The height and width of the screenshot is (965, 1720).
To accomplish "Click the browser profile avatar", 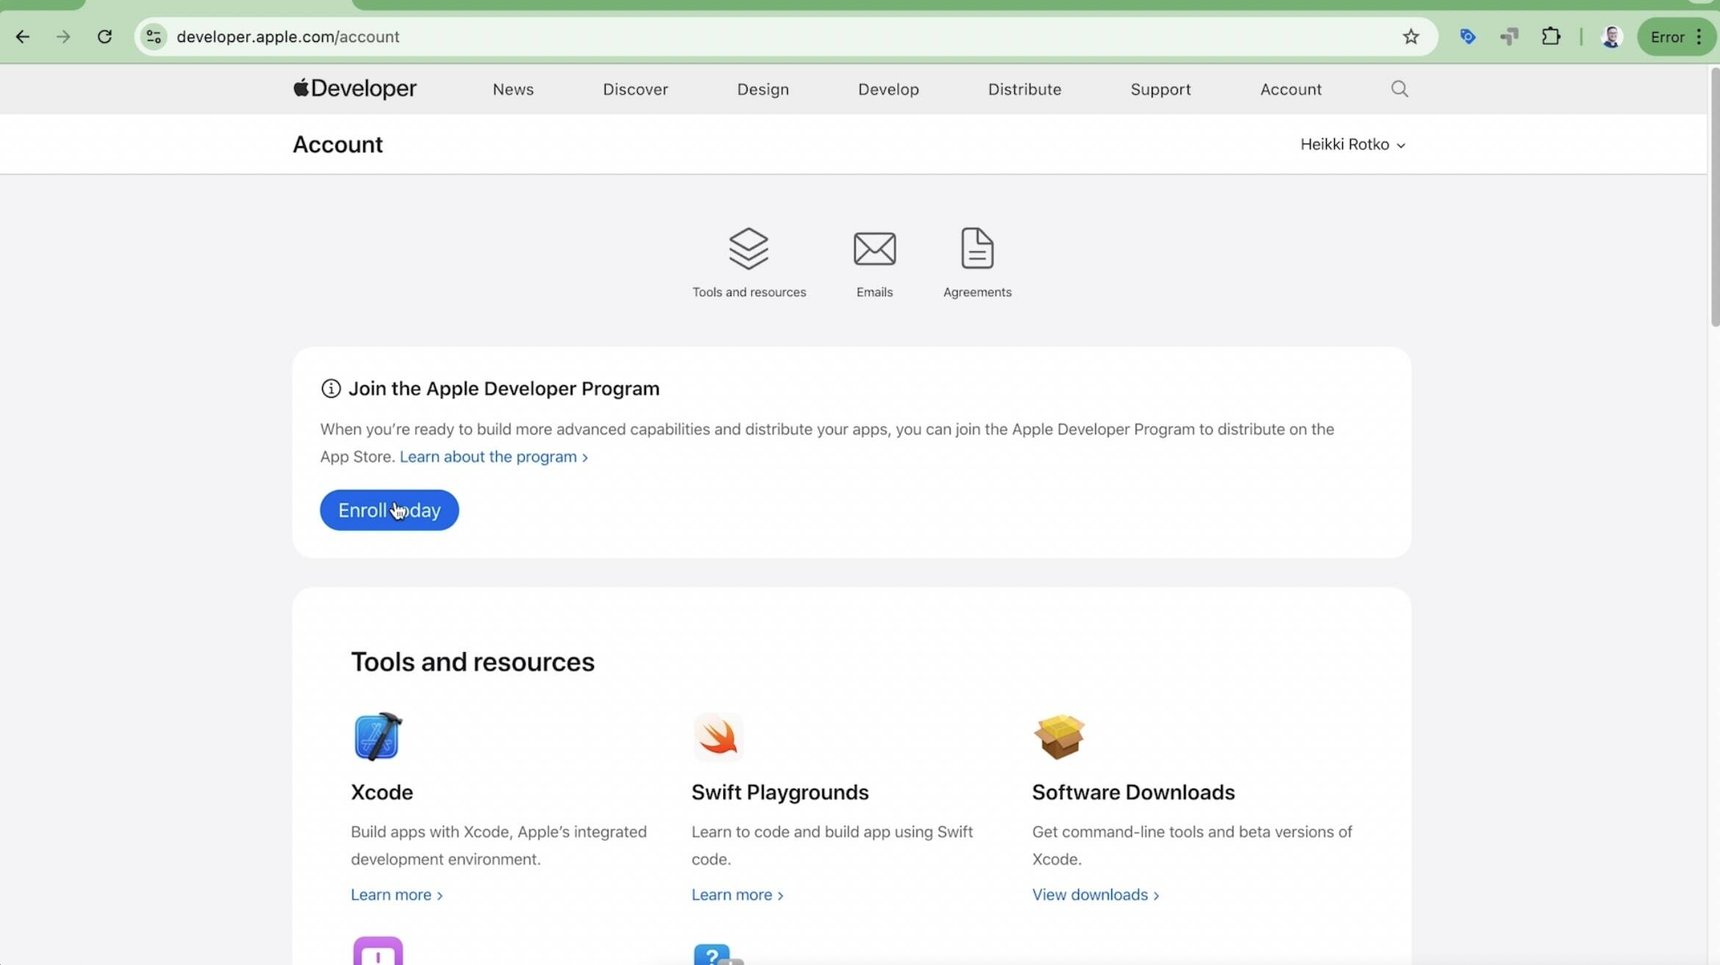I will pos(1611,36).
